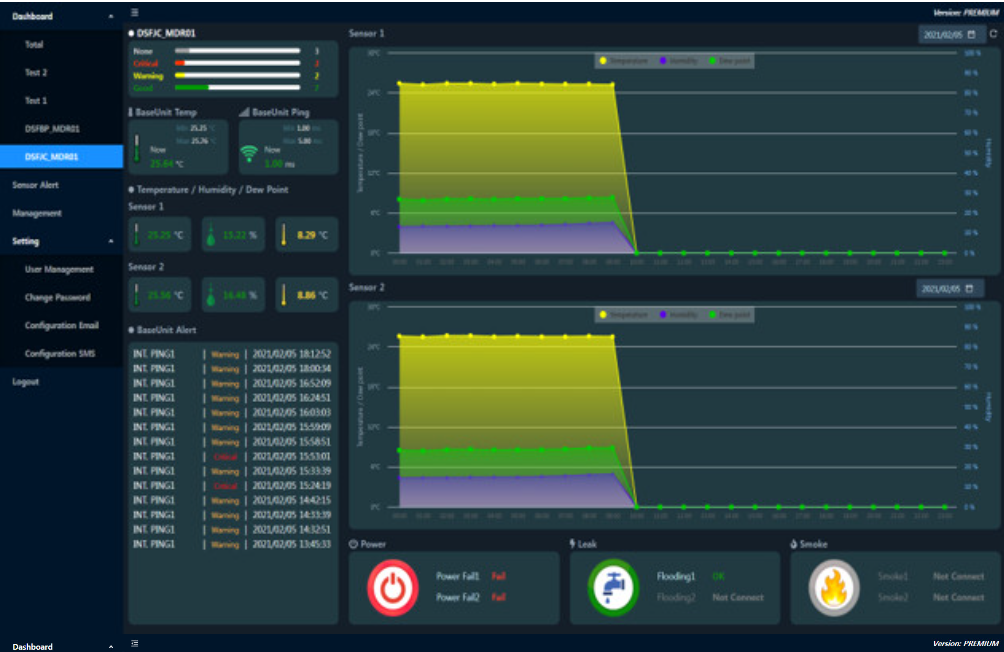Click the red Power status icon
The height and width of the screenshot is (652, 1004).
click(x=393, y=586)
